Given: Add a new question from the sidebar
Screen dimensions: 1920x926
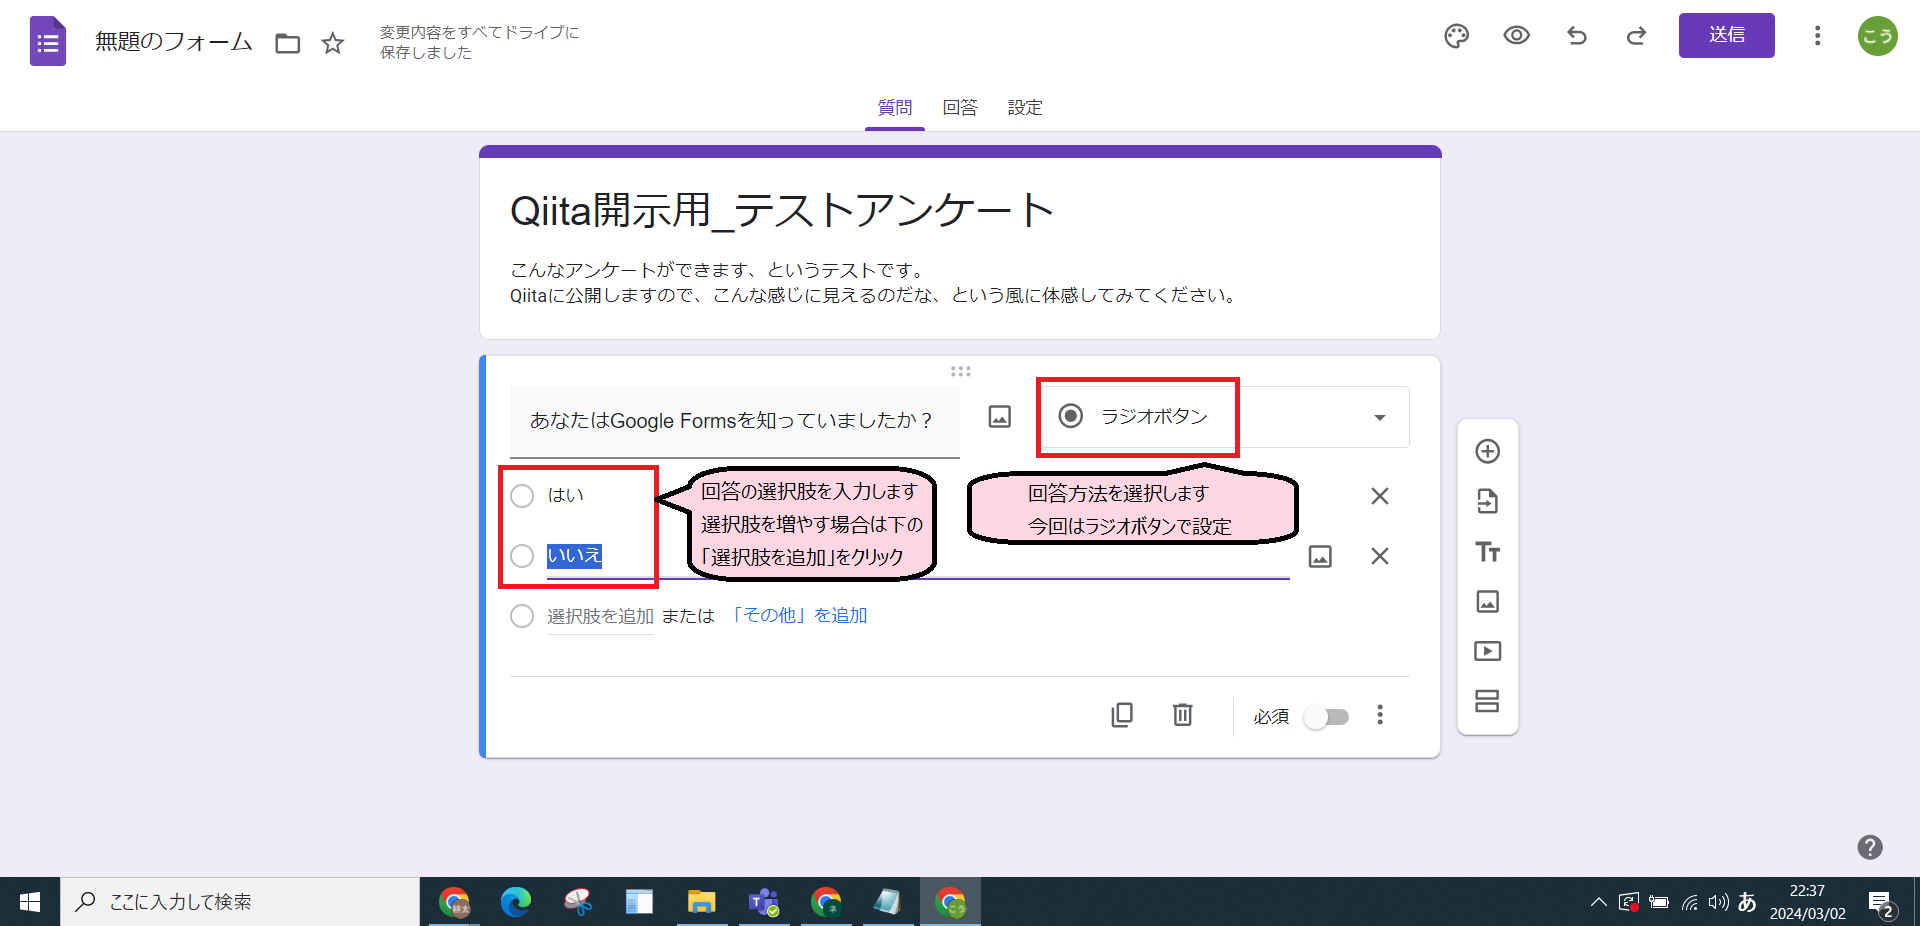Looking at the screenshot, I should 1487,451.
